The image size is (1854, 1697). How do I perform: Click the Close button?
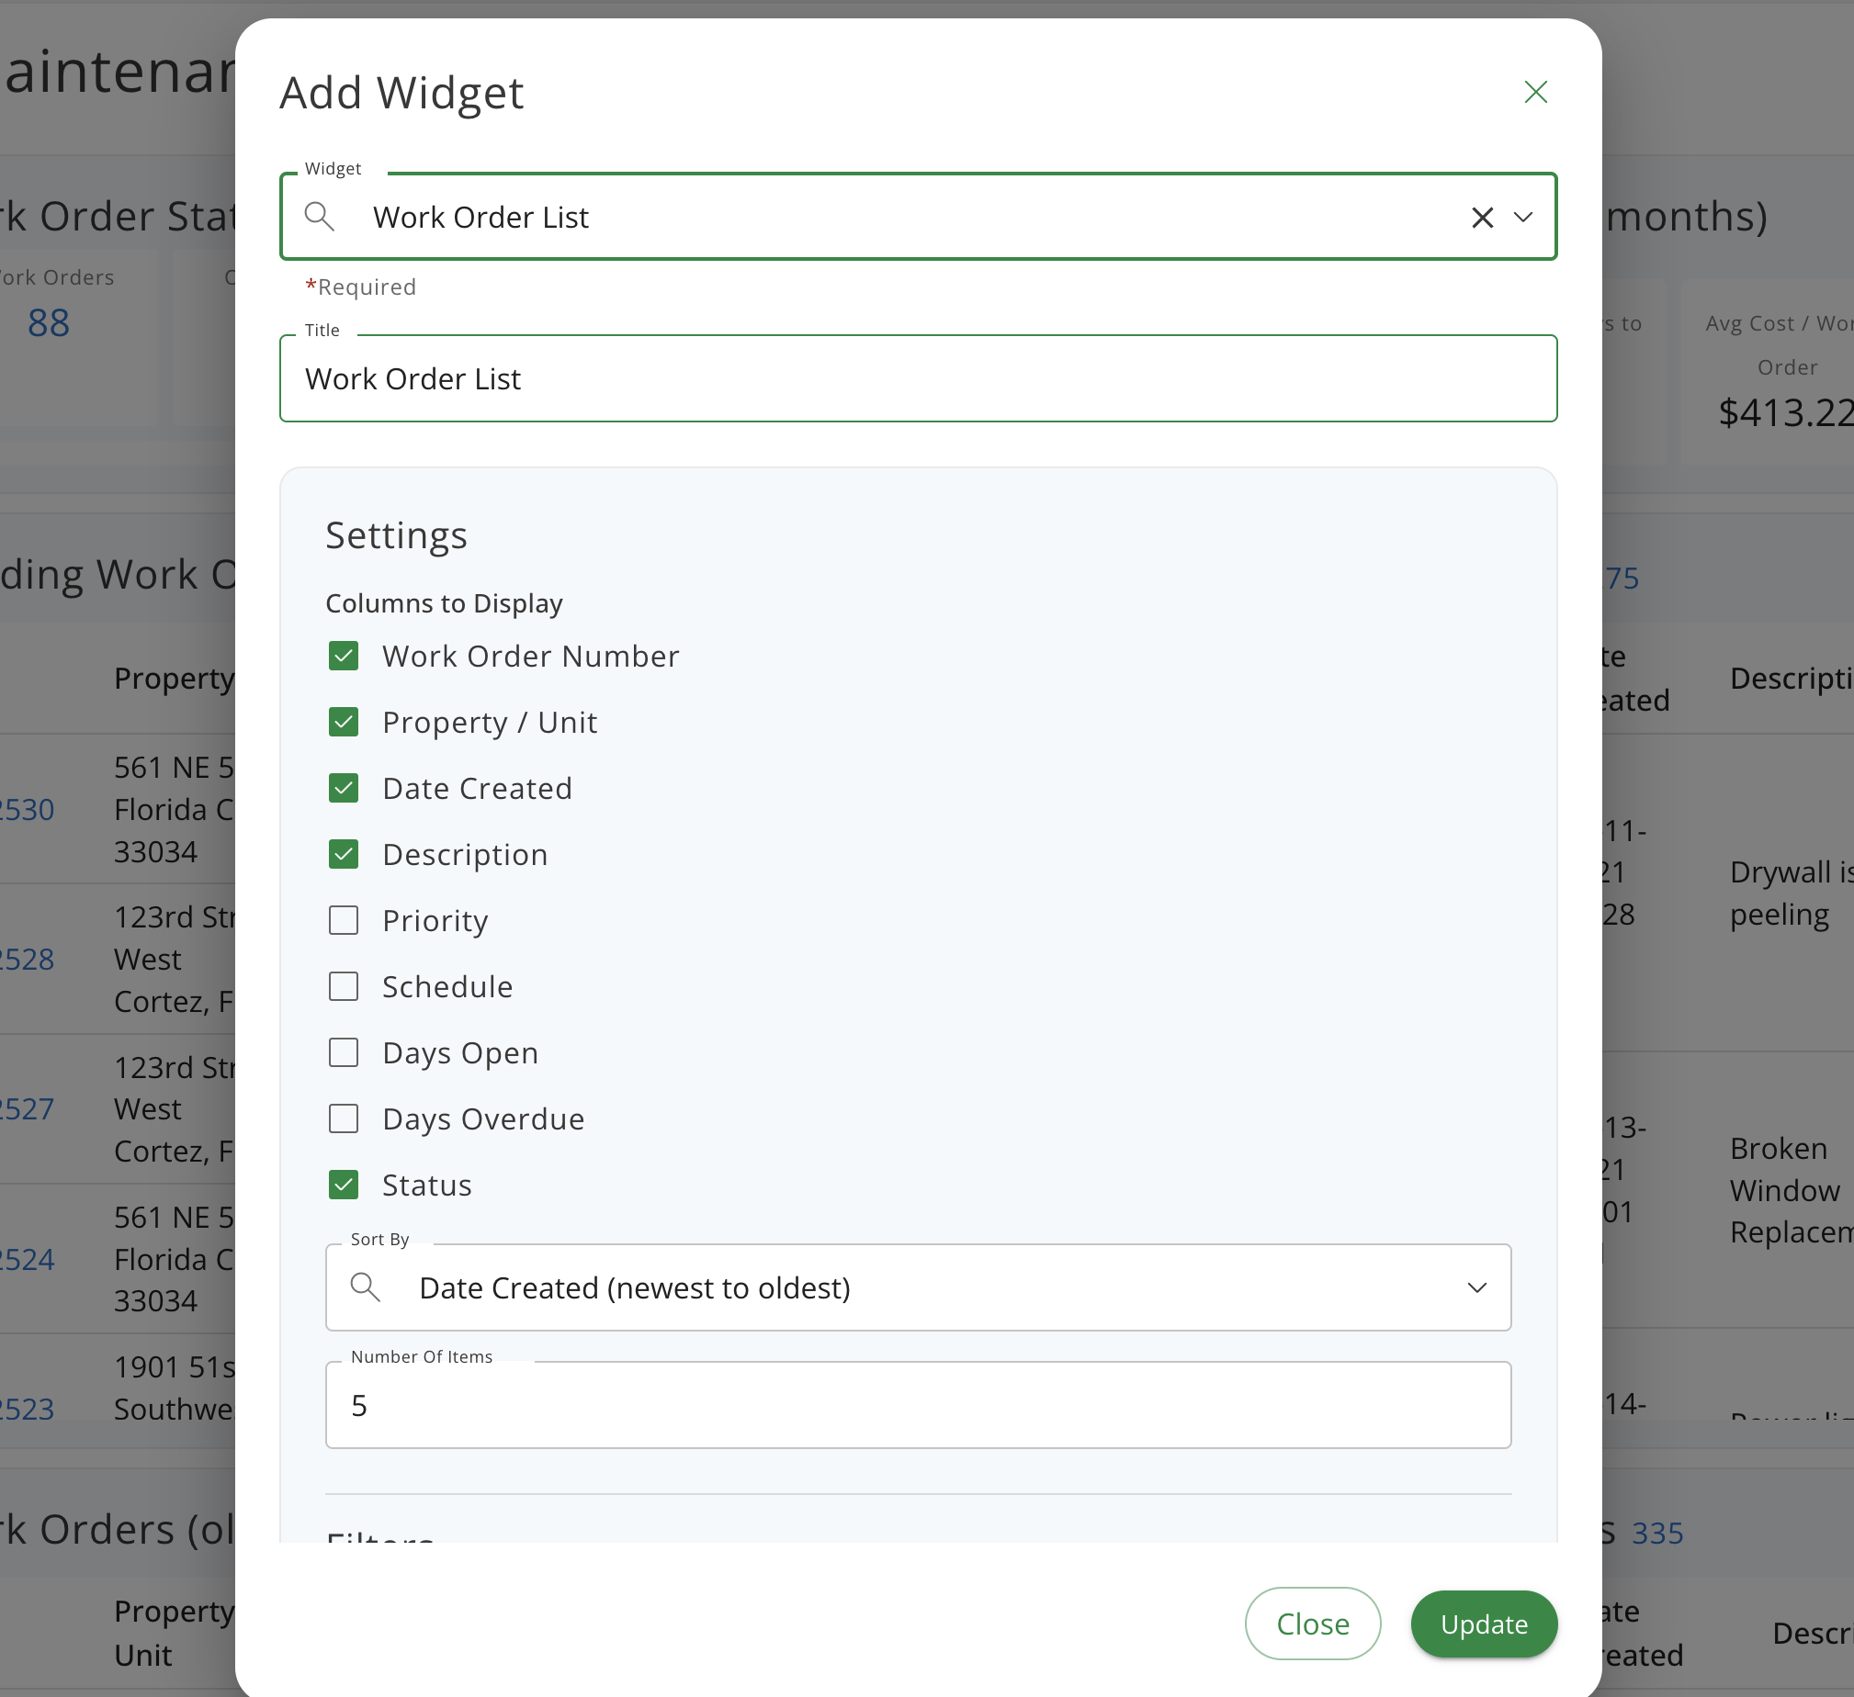click(x=1312, y=1624)
